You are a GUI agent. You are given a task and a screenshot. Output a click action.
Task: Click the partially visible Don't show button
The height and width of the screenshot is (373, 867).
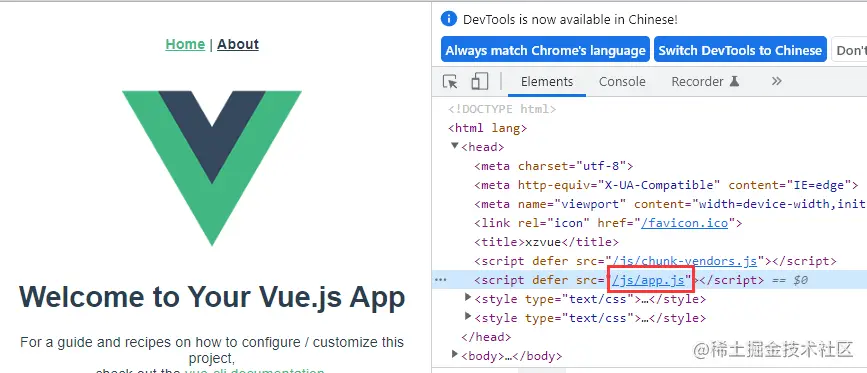coord(849,50)
